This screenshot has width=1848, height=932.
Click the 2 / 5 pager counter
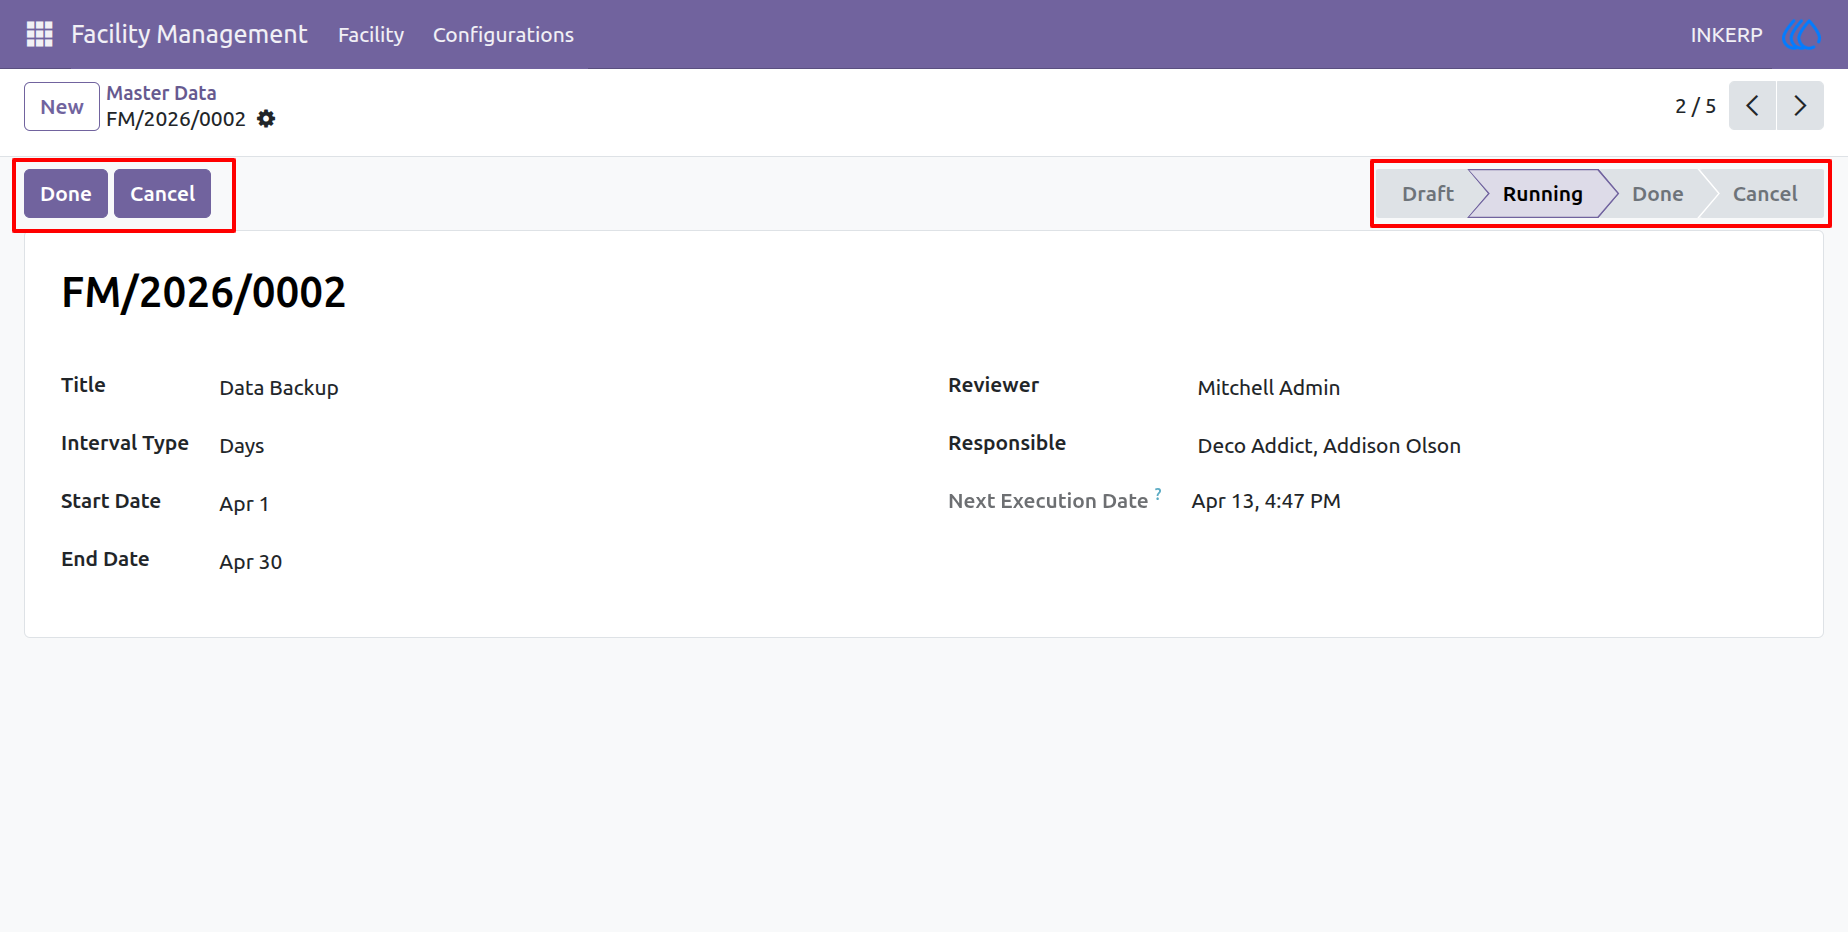tap(1695, 106)
